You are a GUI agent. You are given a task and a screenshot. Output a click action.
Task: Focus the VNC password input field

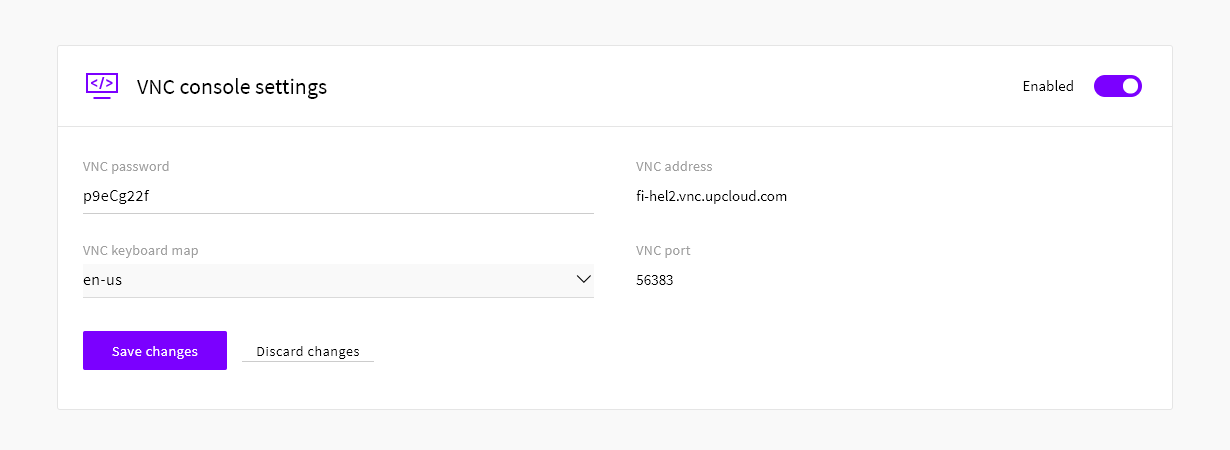point(338,196)
